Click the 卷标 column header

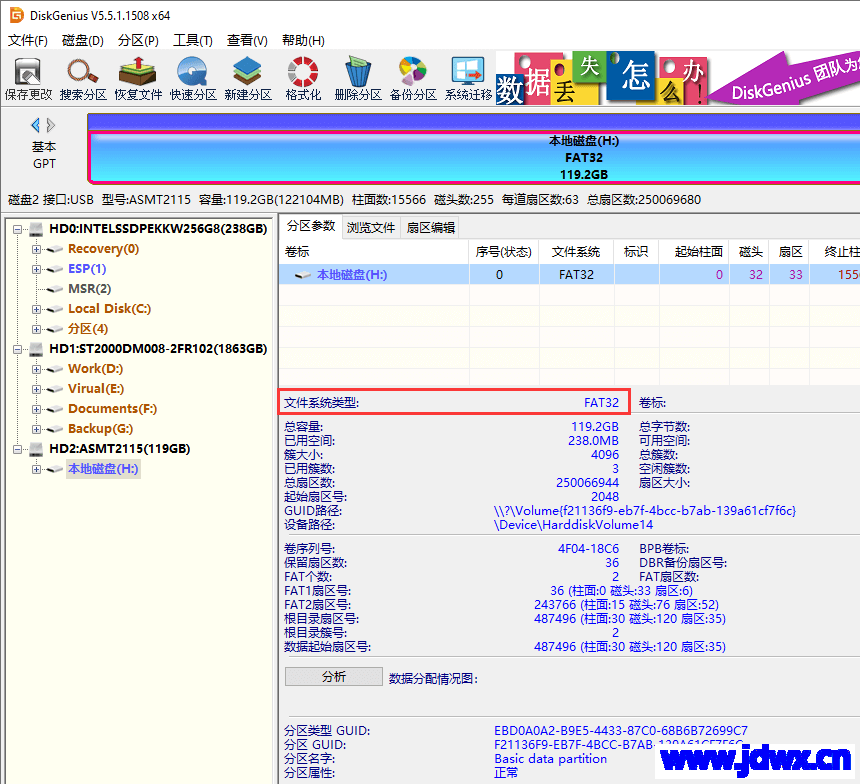374,252
